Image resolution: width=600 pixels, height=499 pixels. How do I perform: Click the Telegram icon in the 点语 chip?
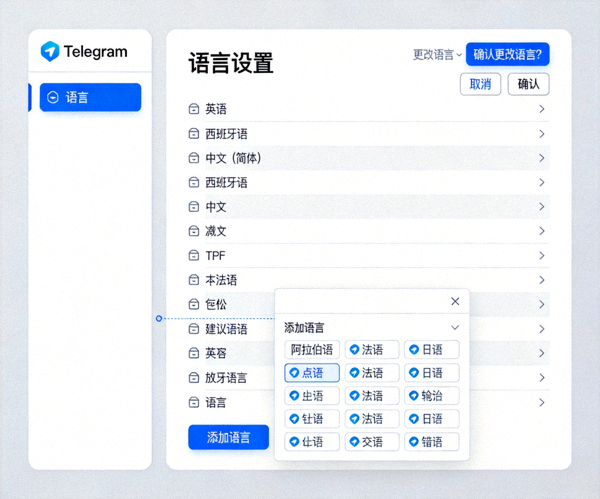(x=294, y=373)
